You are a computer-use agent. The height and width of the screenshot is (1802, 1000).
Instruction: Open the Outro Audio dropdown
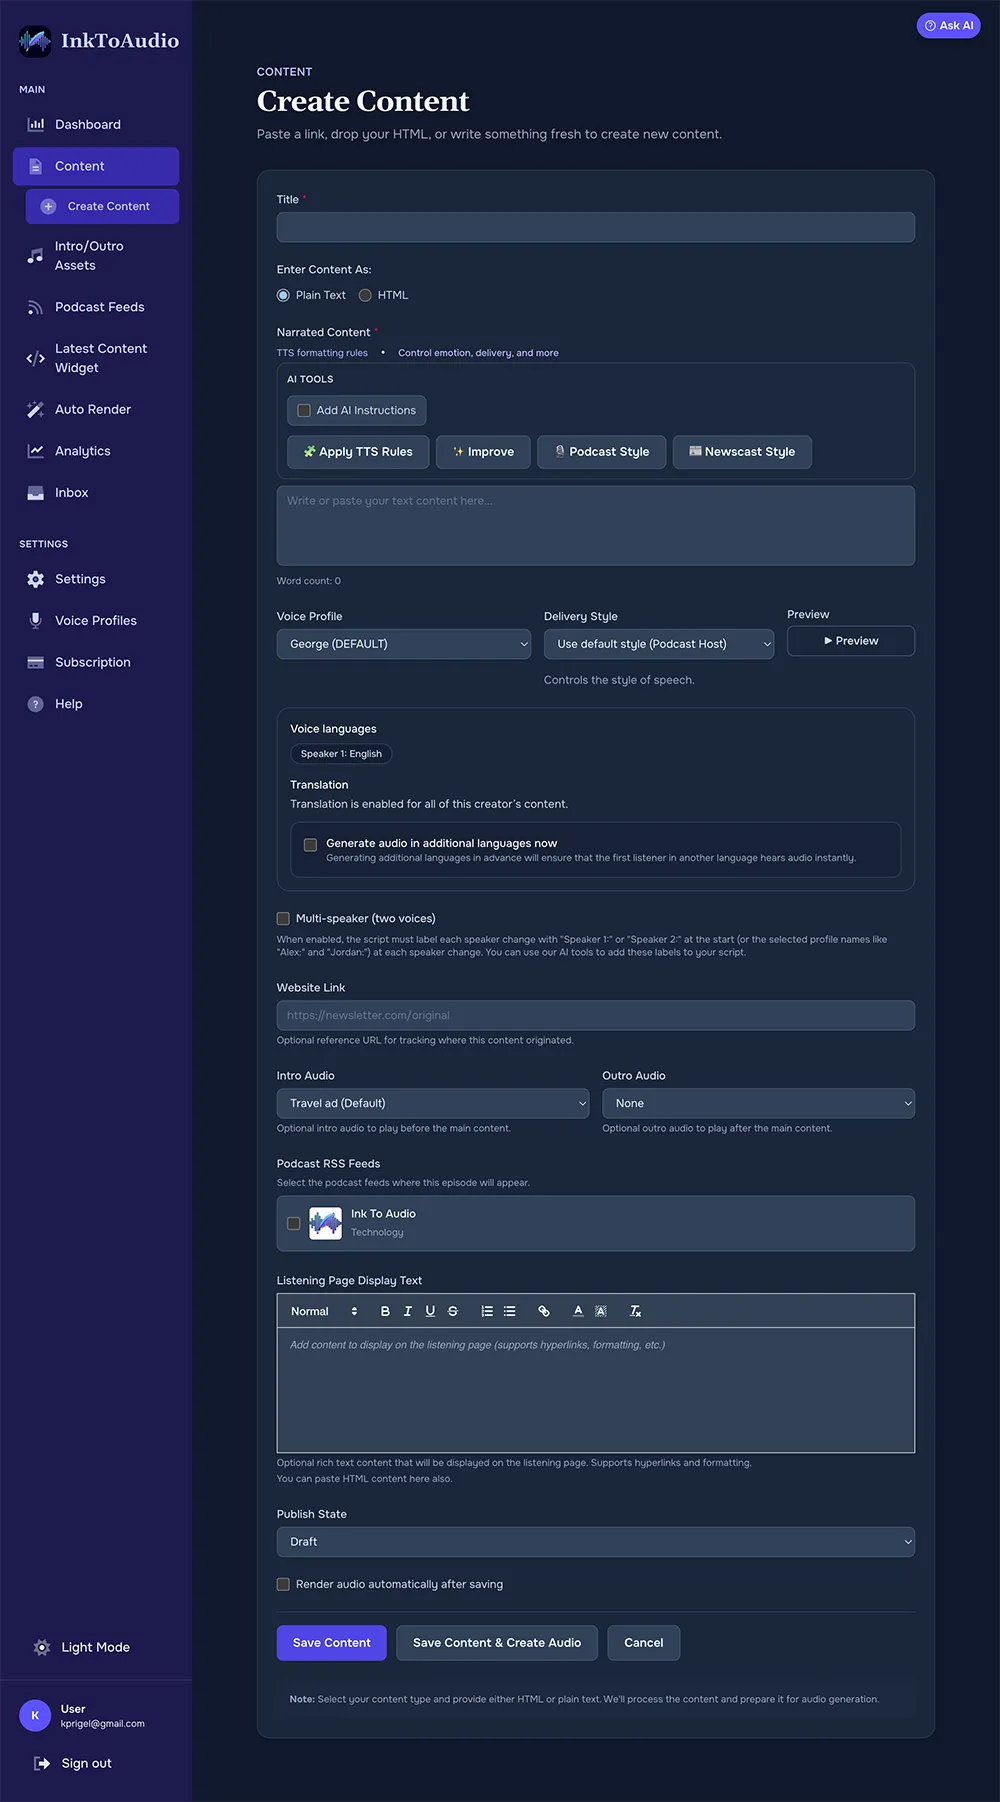click(x=758, y=1103)
